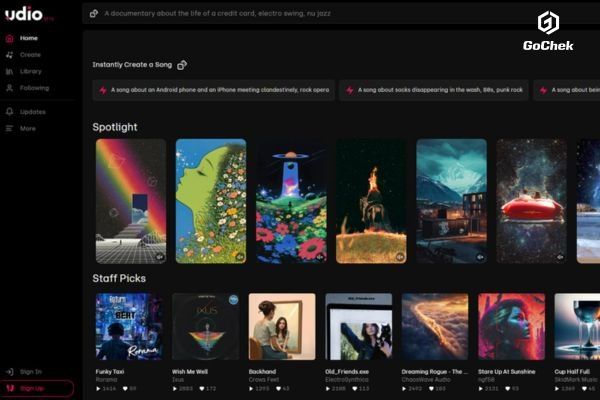Open the Backhand cover art
600x400 pixels.
(282, 327)
